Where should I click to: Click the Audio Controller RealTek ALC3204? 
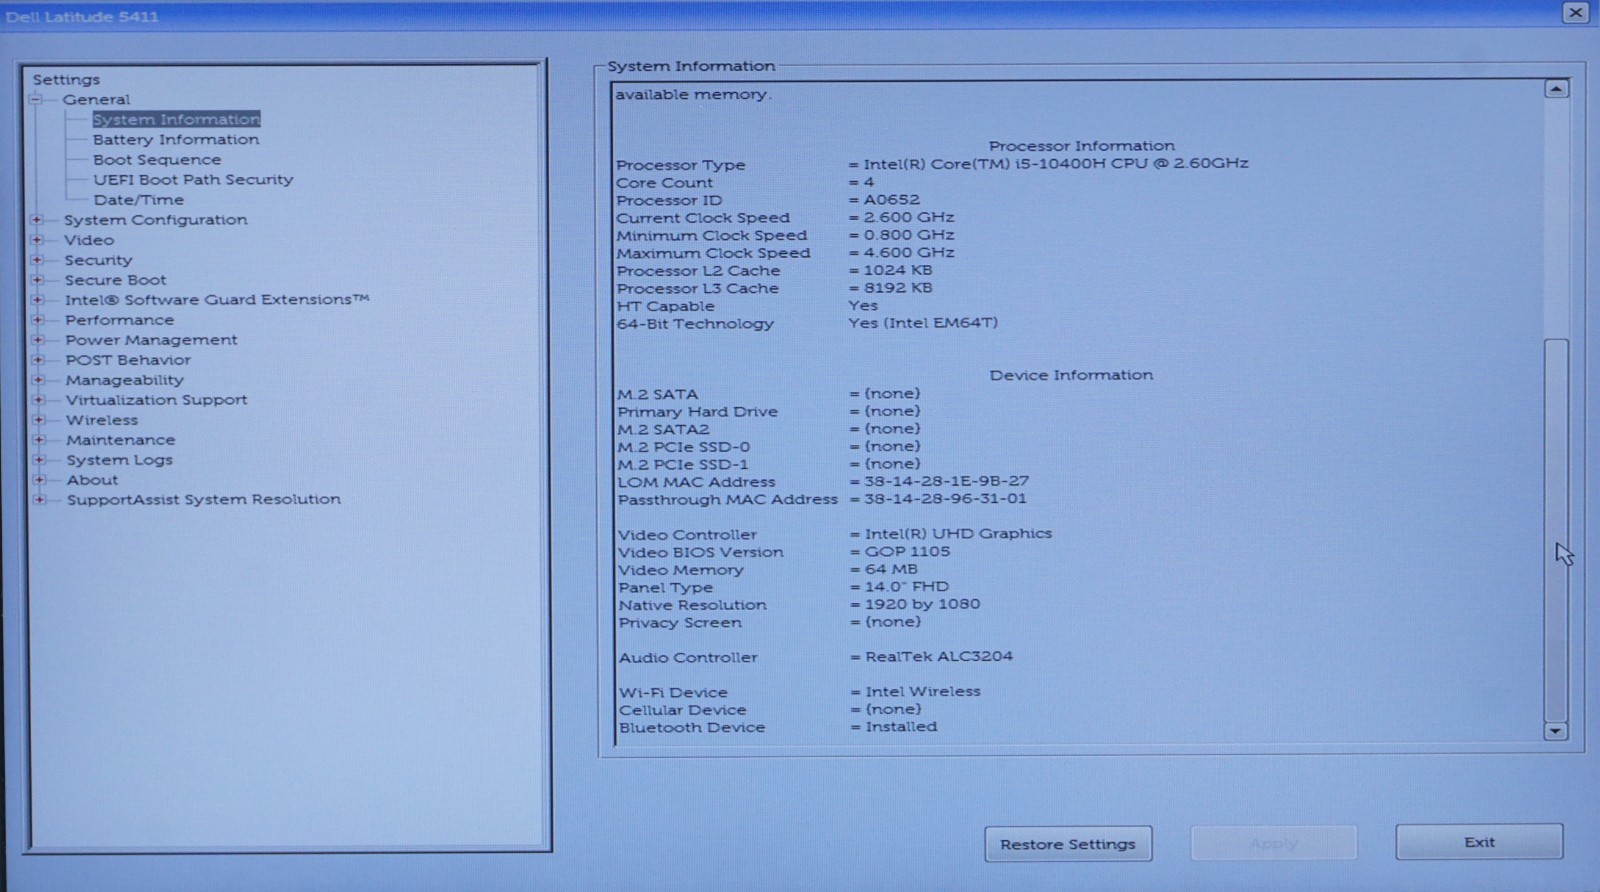point(939,657)
